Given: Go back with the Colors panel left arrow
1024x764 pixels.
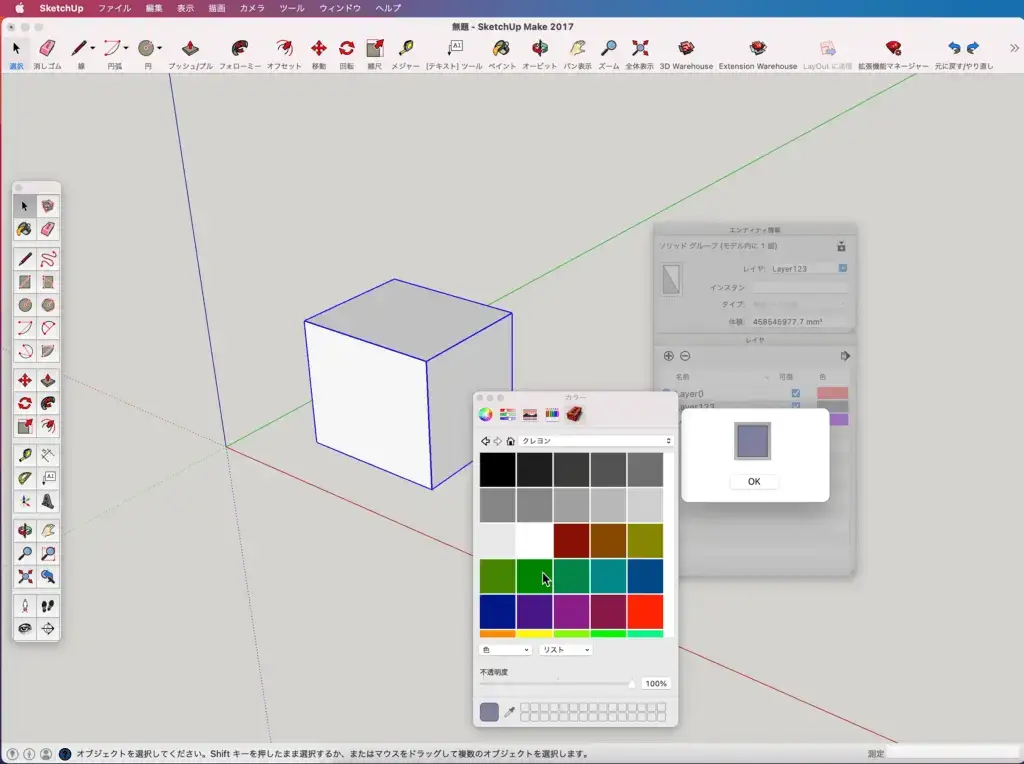Looking at the screenshot, I should click(x=485, y=441).
